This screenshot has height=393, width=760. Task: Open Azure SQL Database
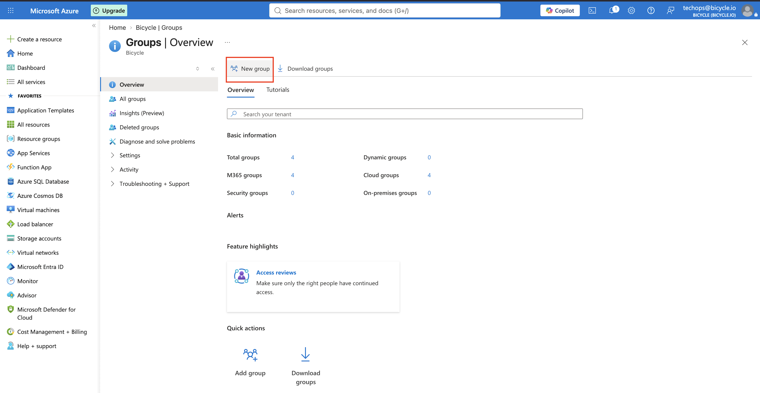(x=38, y=182)
